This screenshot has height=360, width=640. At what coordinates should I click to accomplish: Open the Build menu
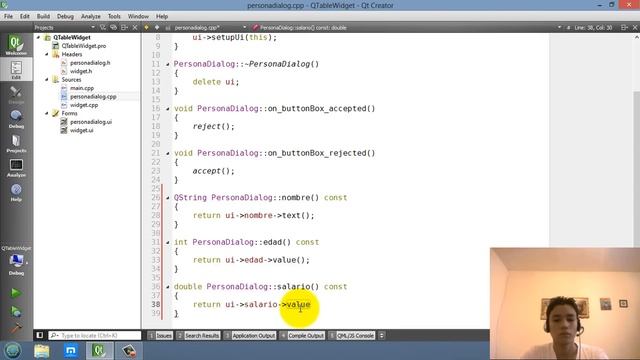click(43, 16)
